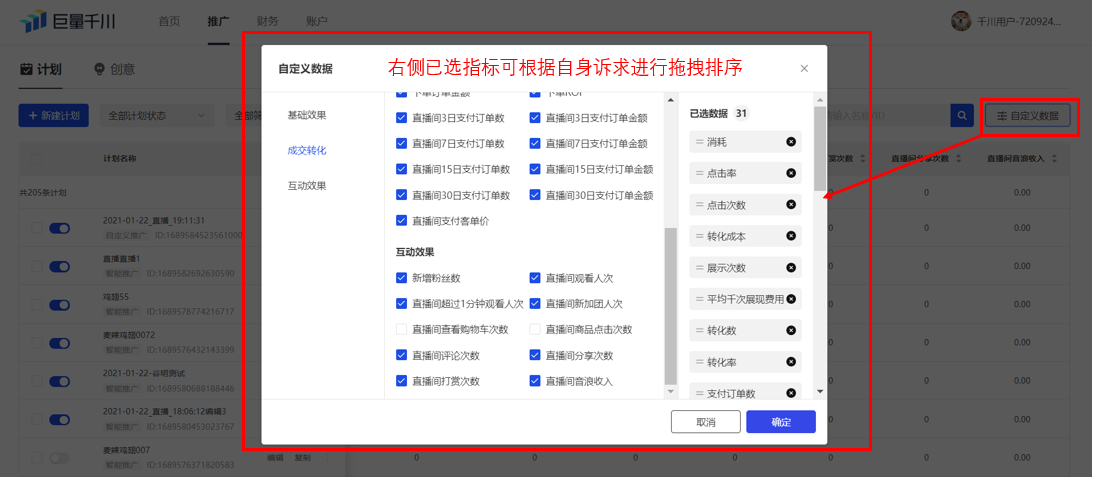1094x477 pixels.
Task: Remove 消耗 from selected data list
Action: point(790,142)
